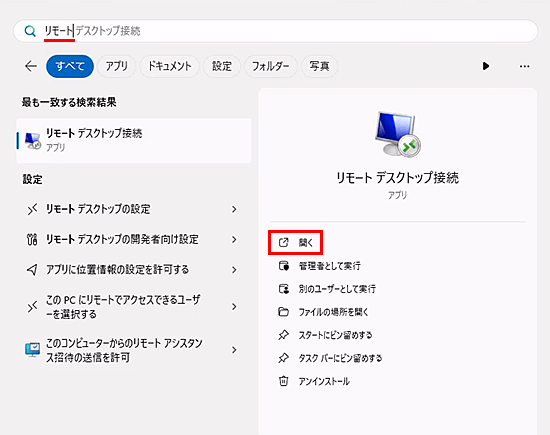
Task: Click developer tools icon beside 開発者向け設定
Action: click(x=32, y=240)
